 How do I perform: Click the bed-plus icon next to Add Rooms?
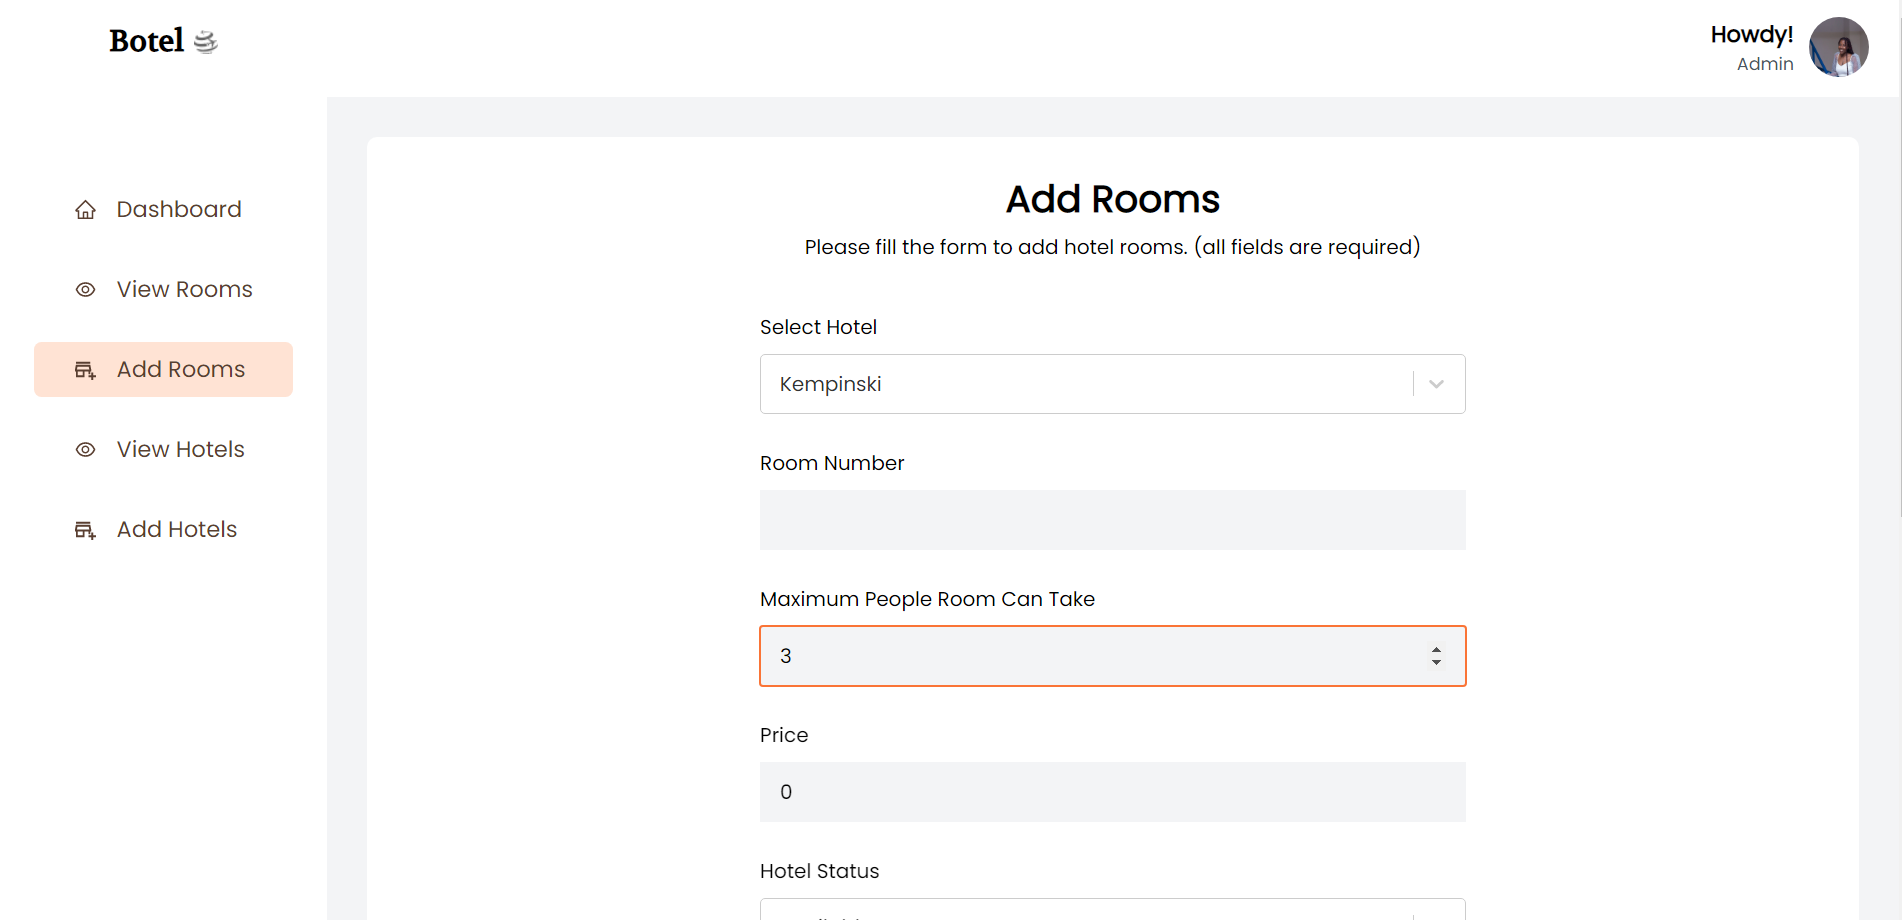pyautogui.click(x=84, y=369)
